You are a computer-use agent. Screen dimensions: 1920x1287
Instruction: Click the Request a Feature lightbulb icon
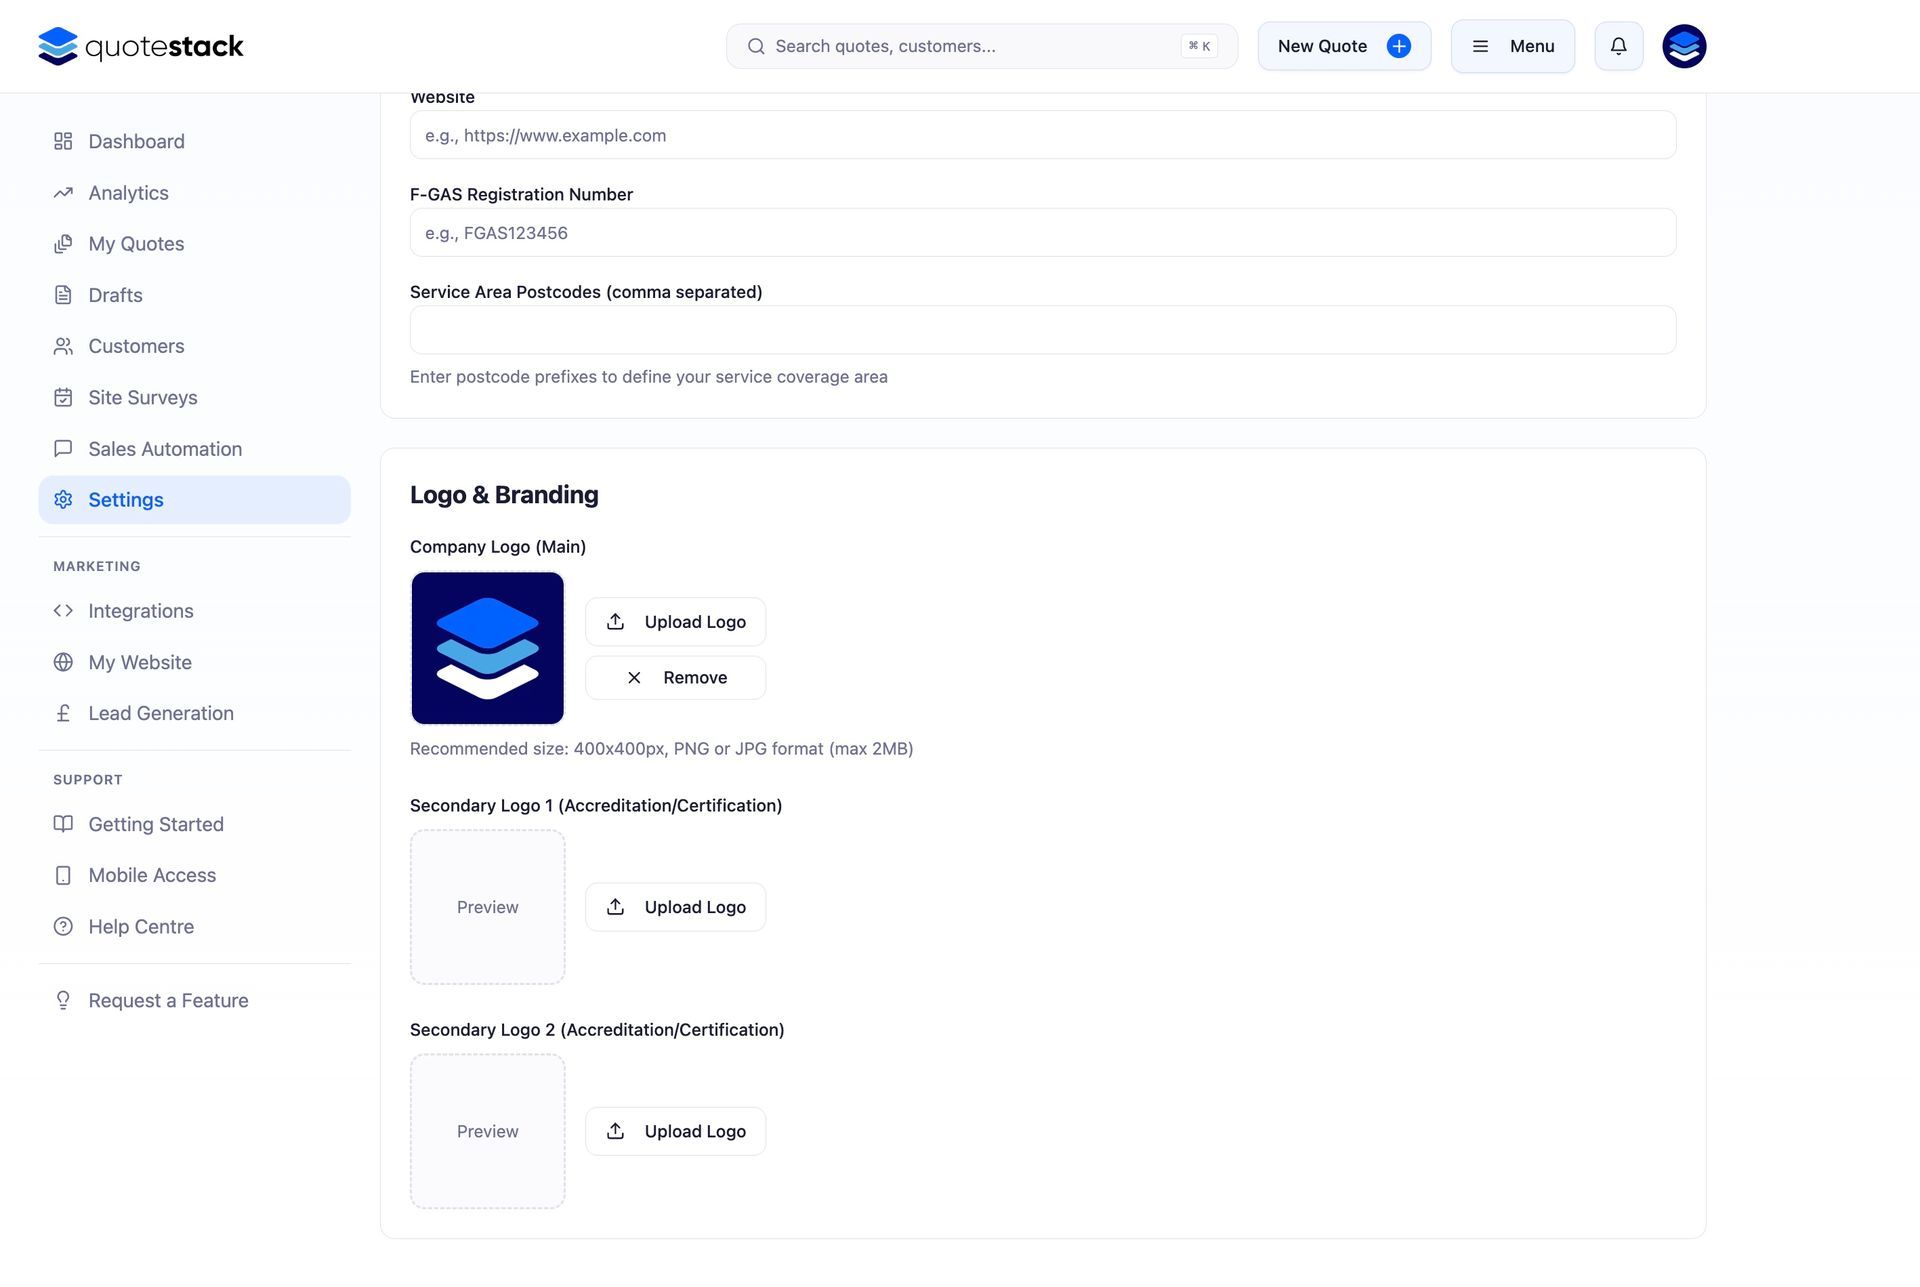63,1000
